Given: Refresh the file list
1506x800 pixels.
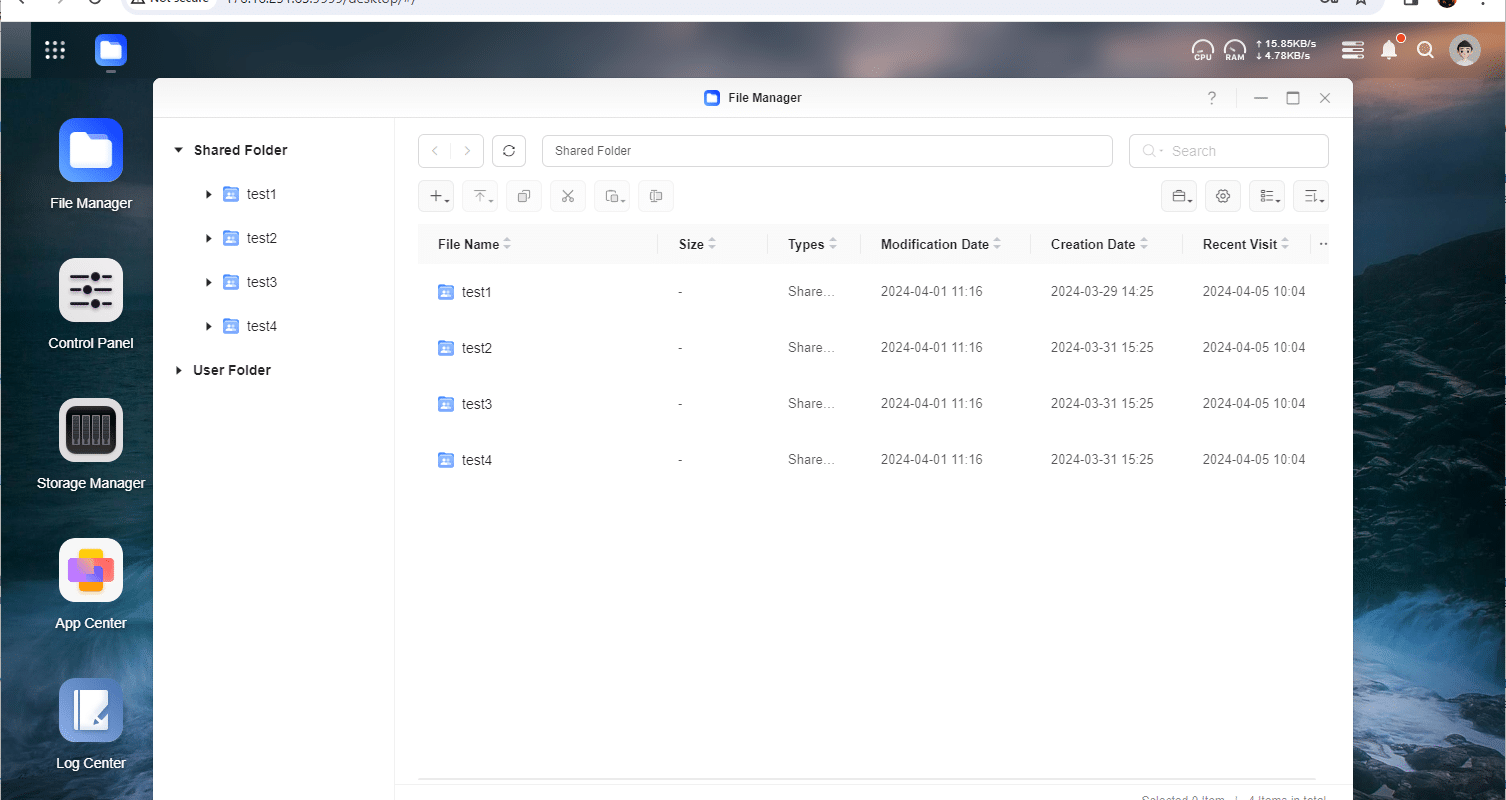Looking at the screenshot, I should click(x=509, y=151).
